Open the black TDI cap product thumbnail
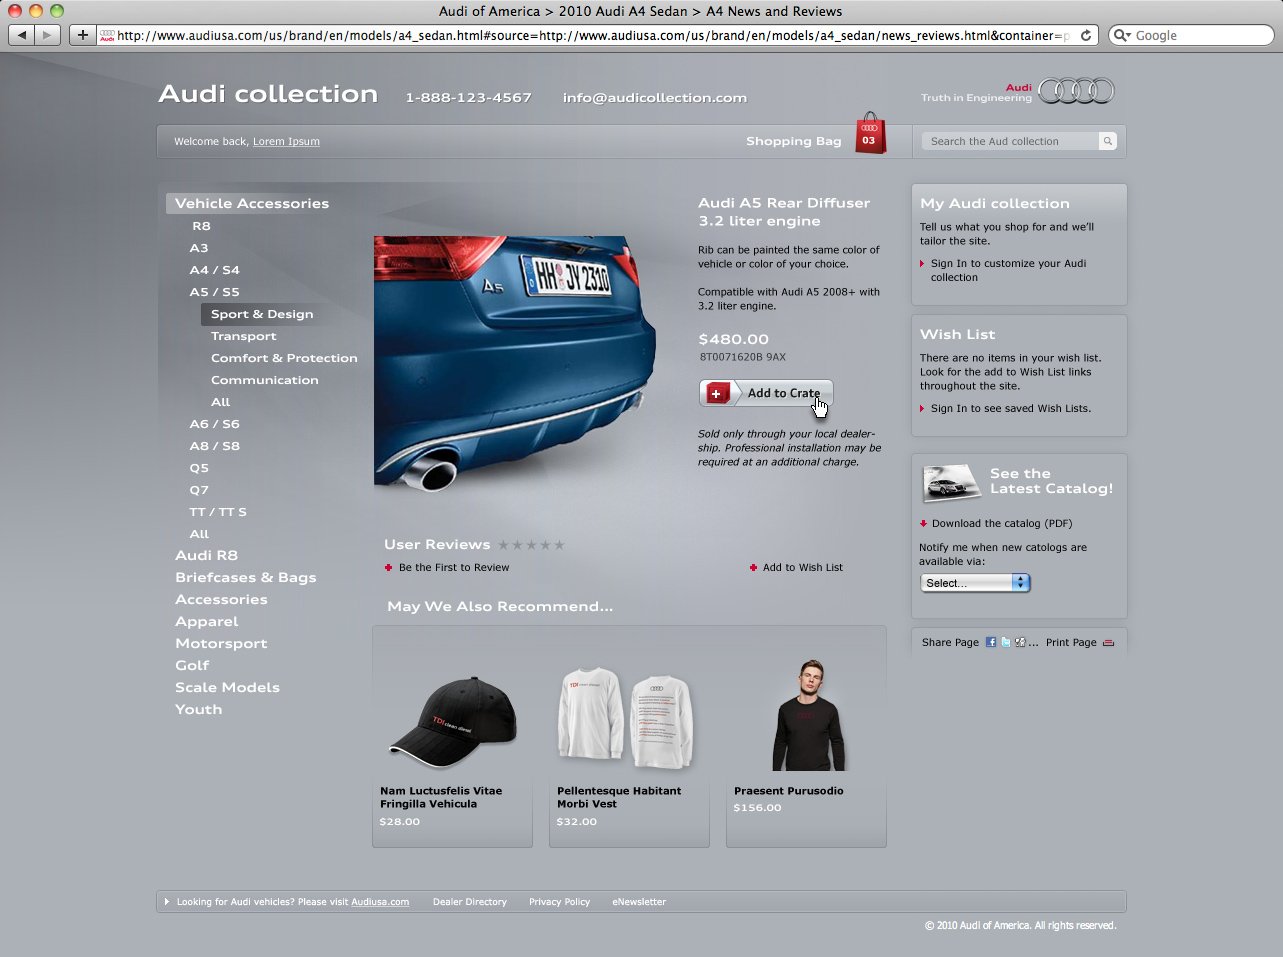Image resolution: width=1283 pixels, height=957 pixels. click(x=453, y=722)
